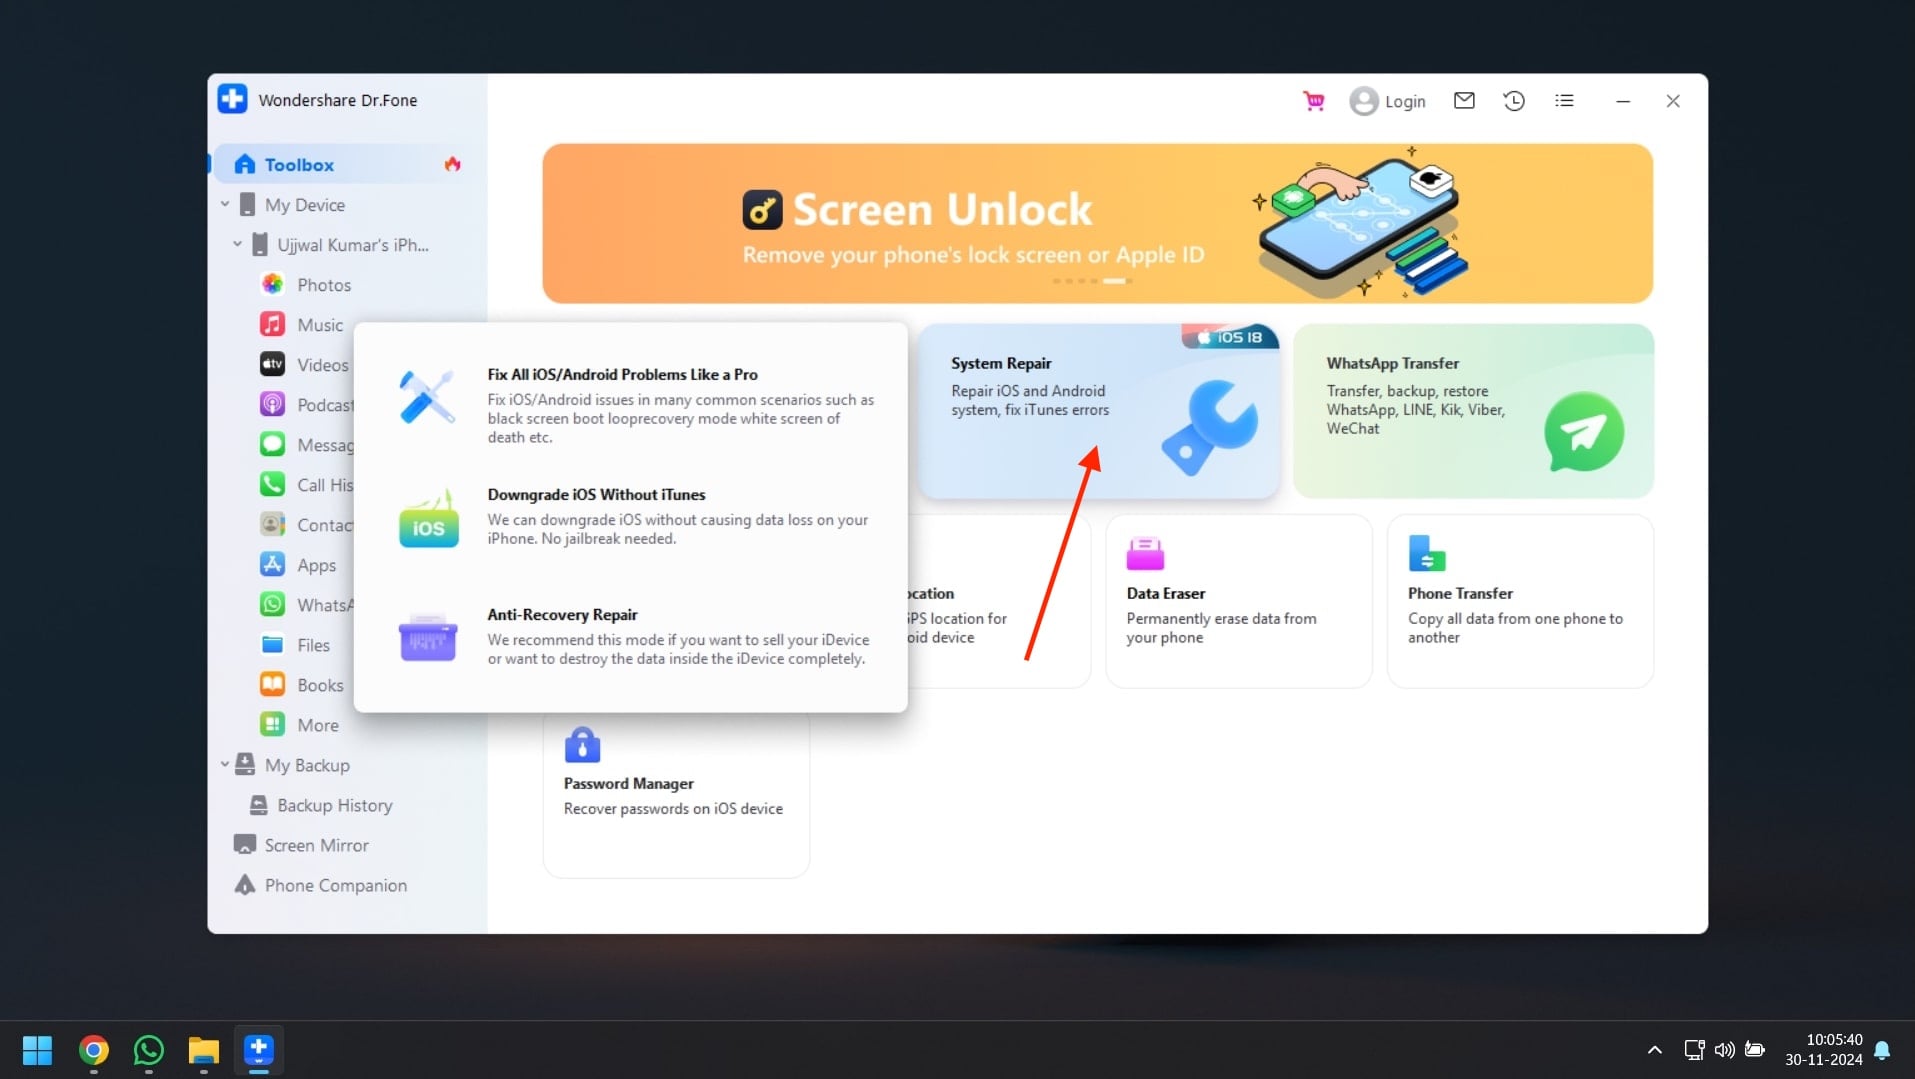Select Downgrade iOS Without iTunes option
The width and height of the screenshot is (1915, 1079).
coord(631,516)
